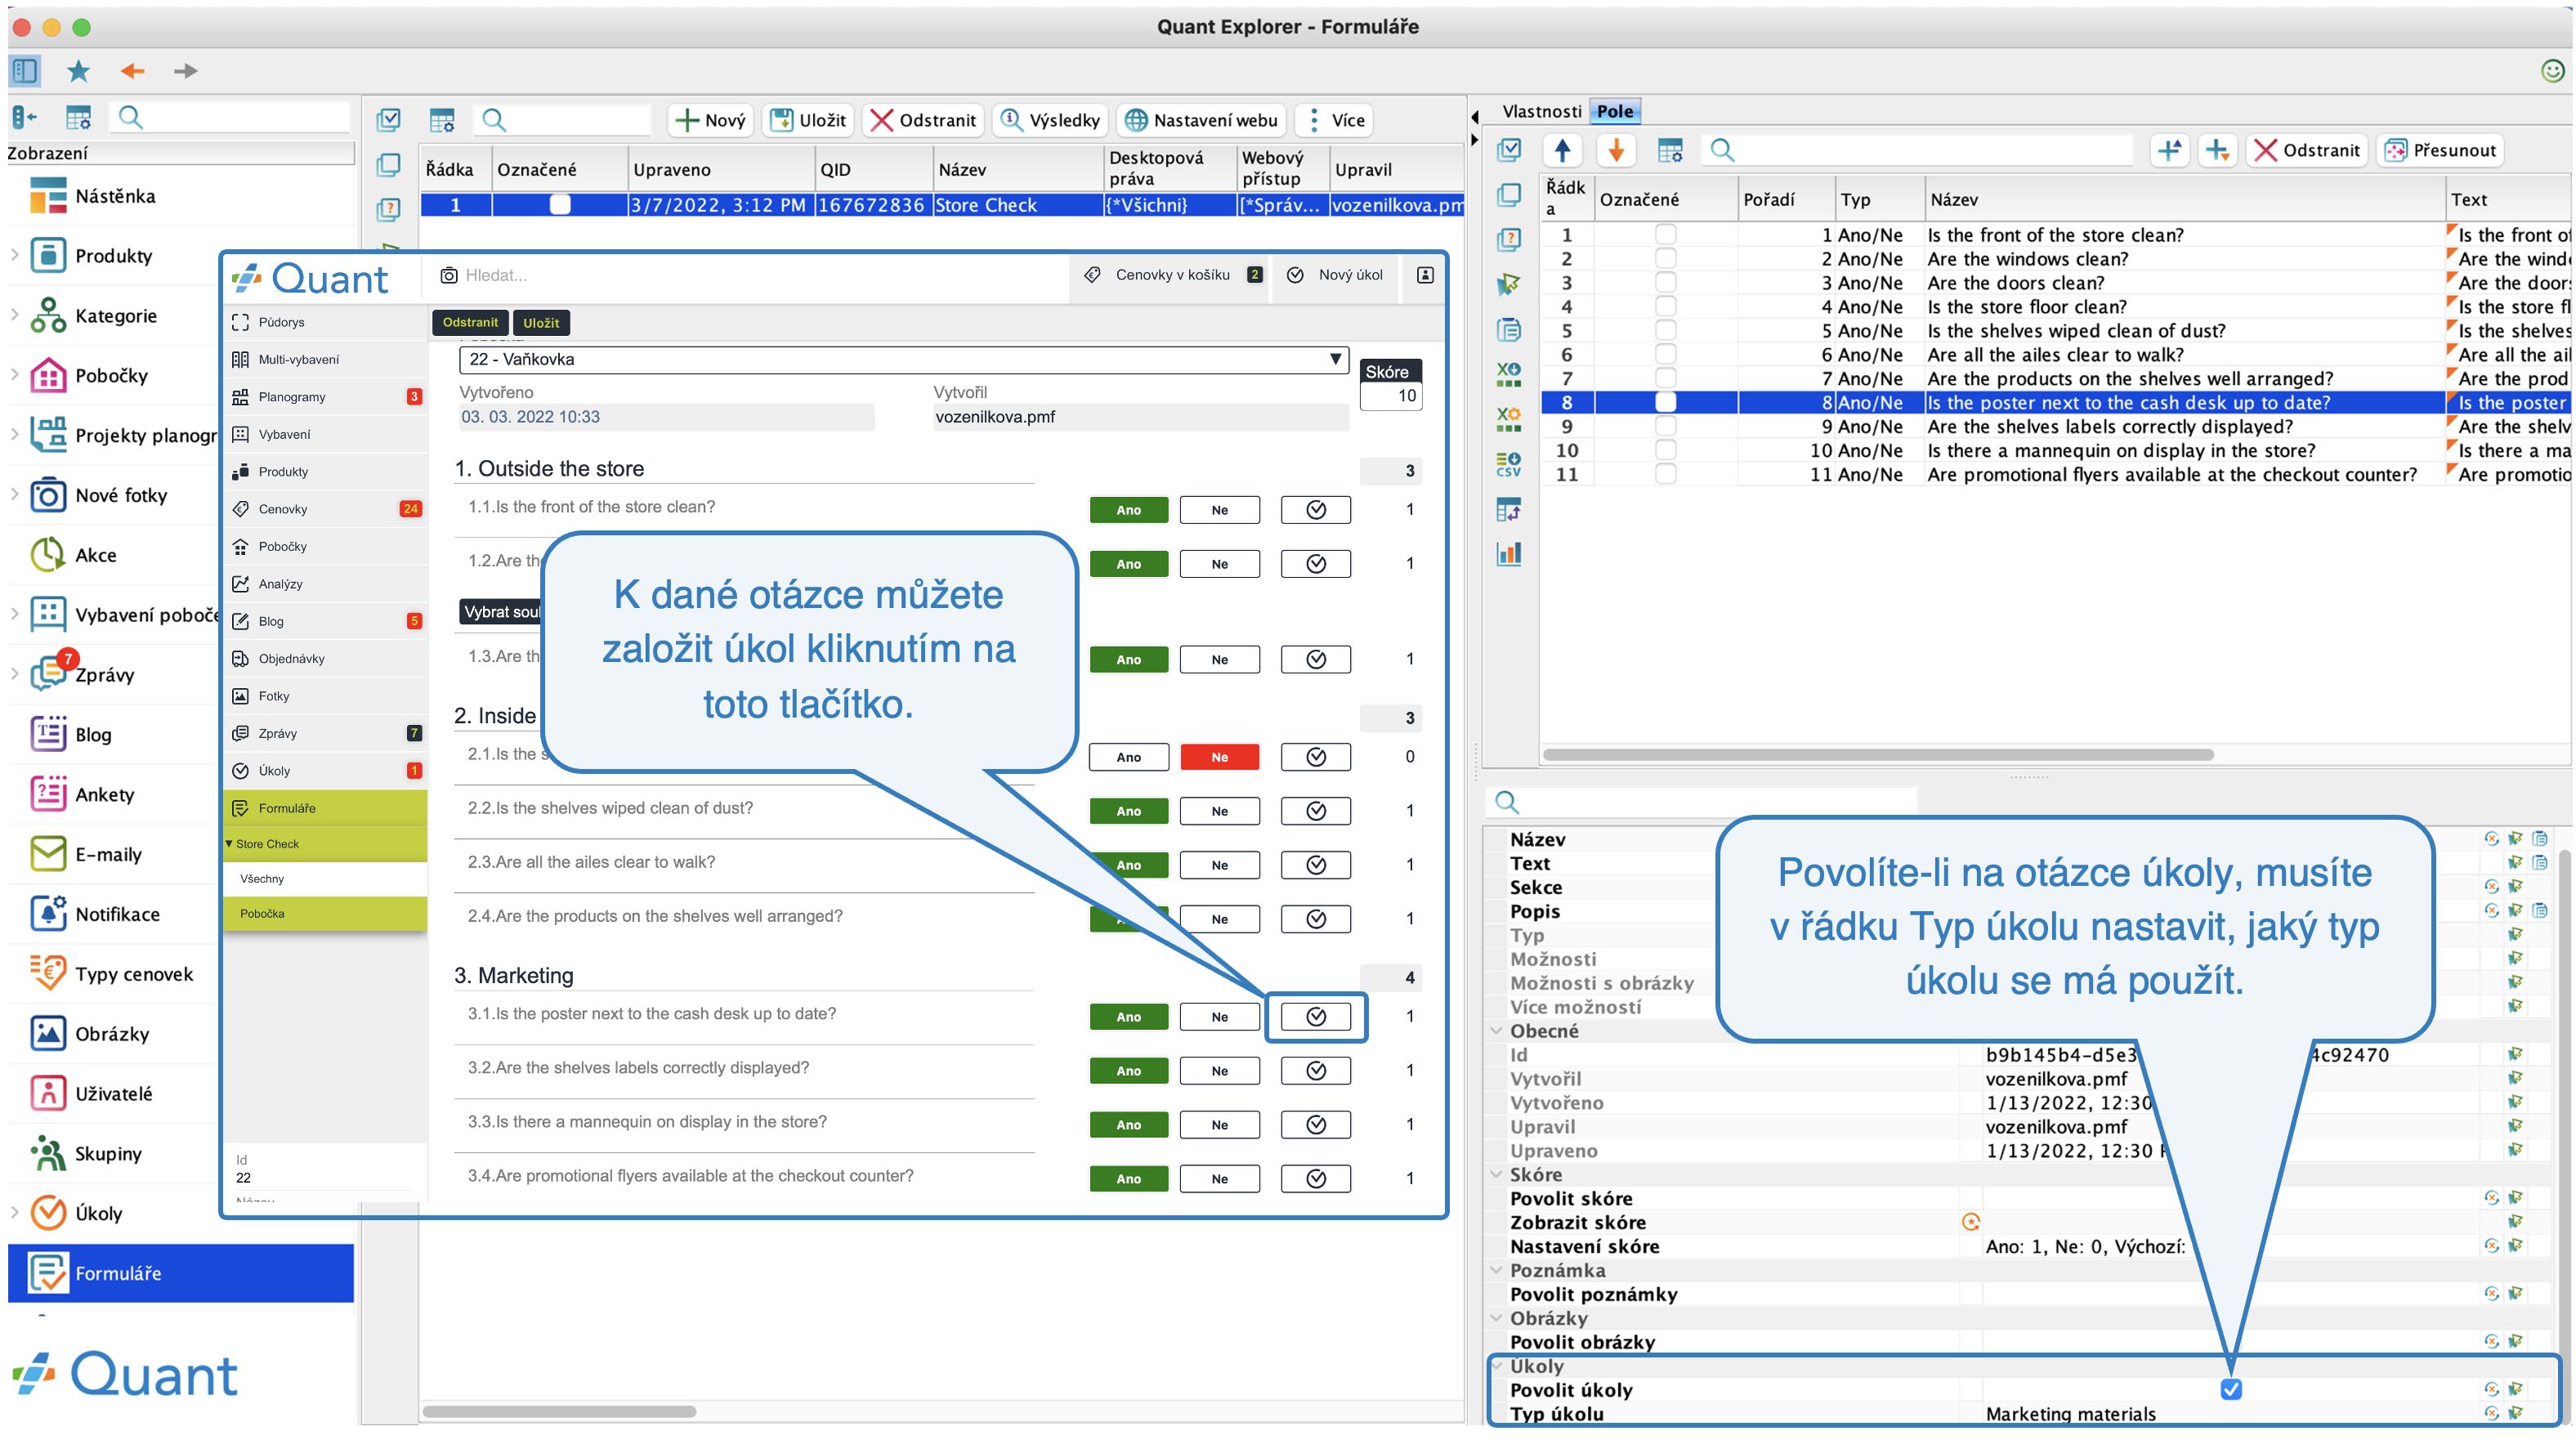Expand Pobočky in the sidebar tree
2576x1440 pixels.
[x=14, y=375]
